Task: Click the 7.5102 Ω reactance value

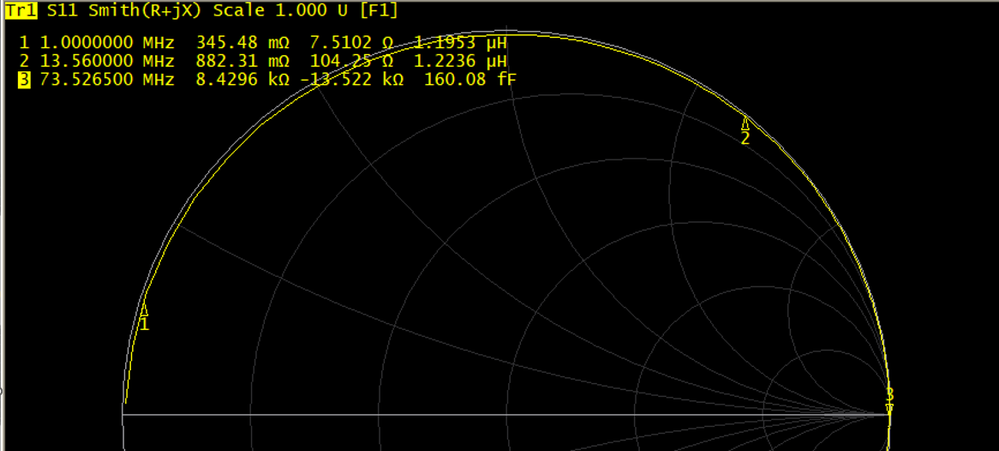Action: [x=352, y=43]
